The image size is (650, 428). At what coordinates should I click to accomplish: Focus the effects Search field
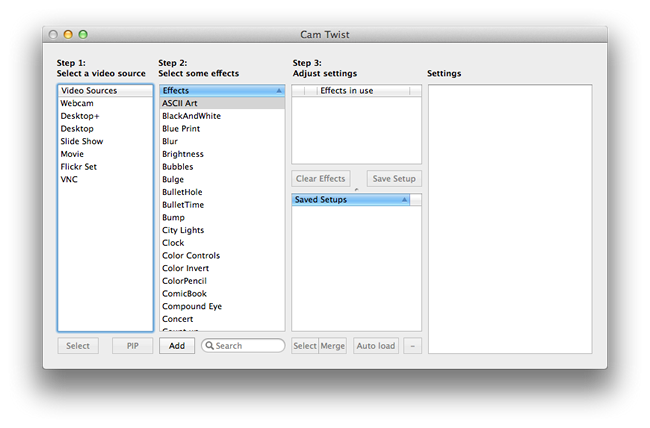(x=243, y=345)
